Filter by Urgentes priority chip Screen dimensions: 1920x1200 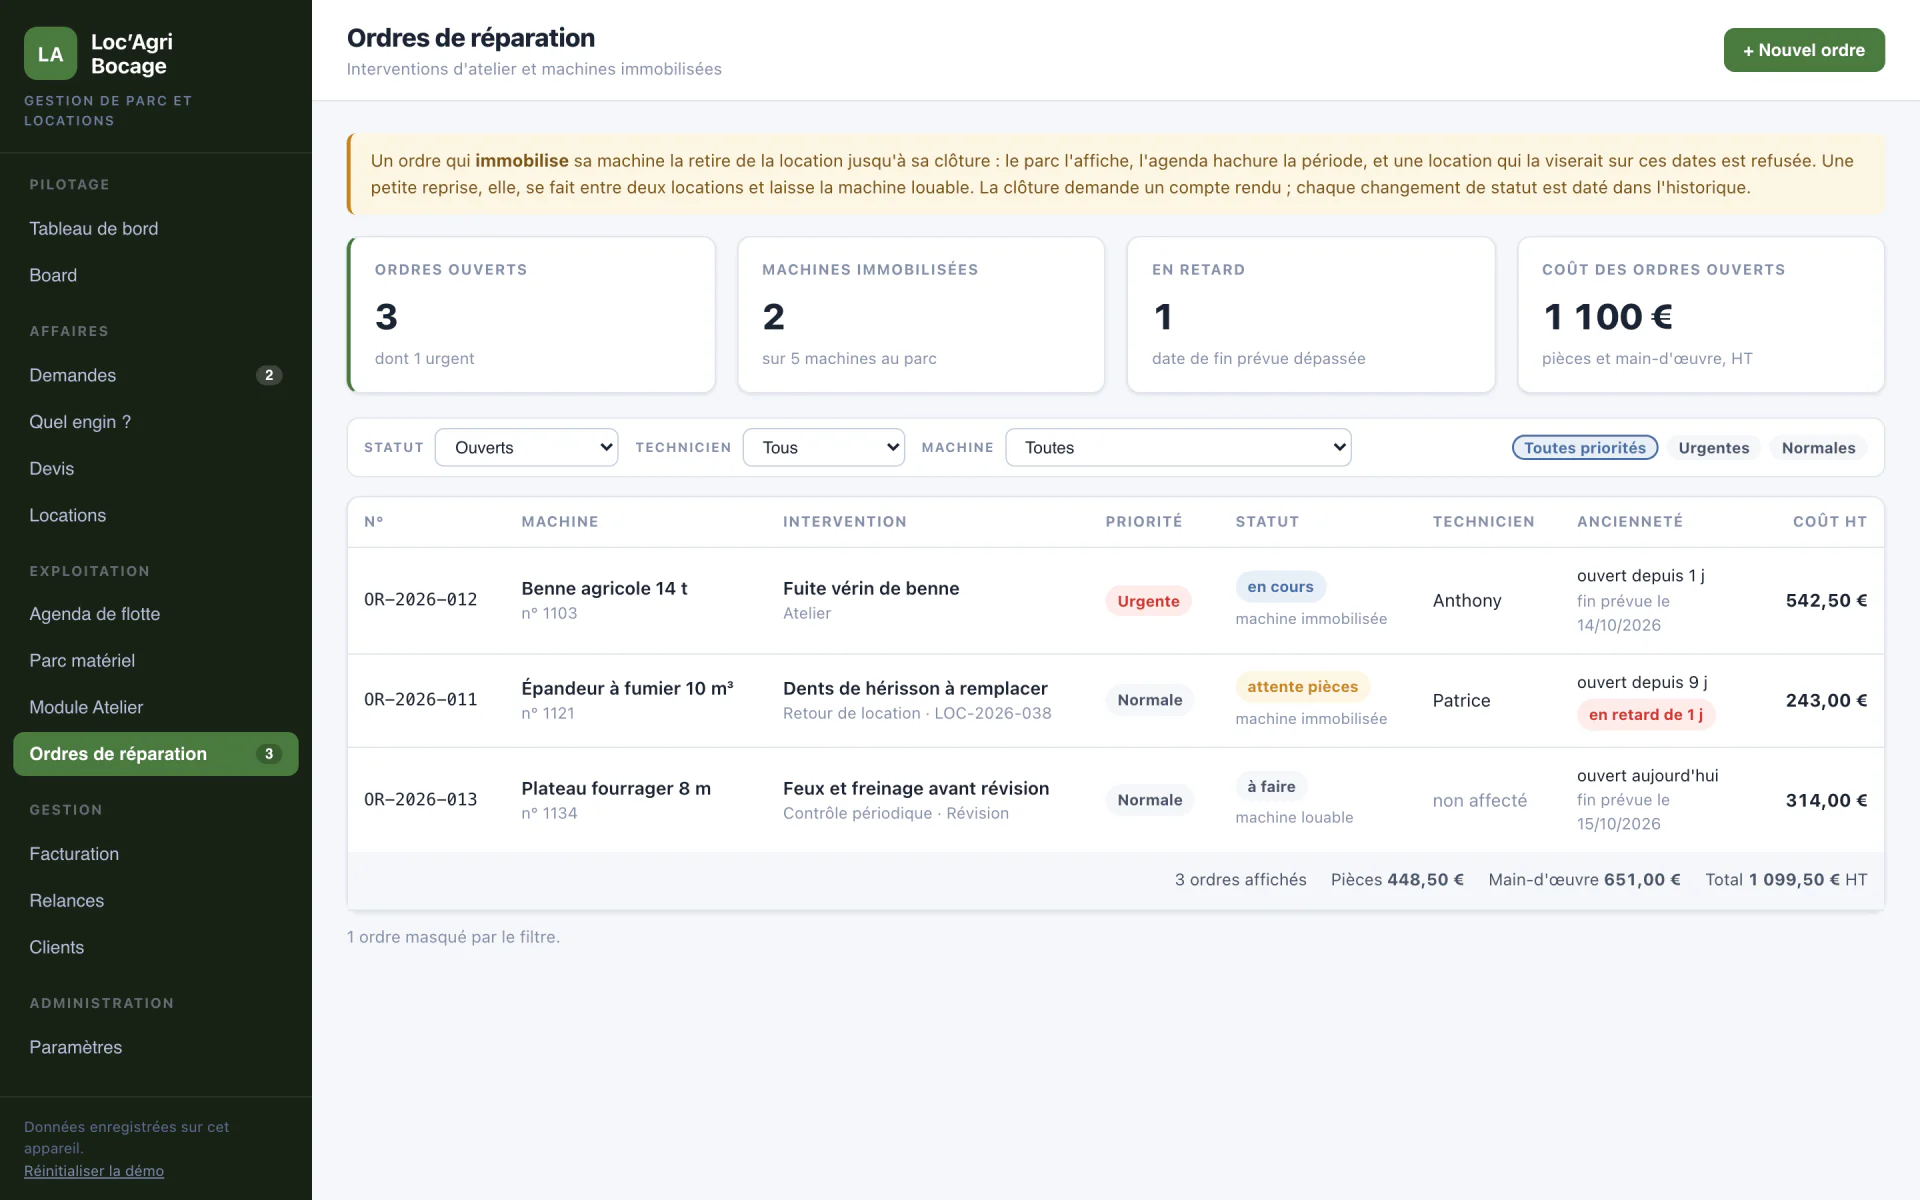click(x=1713, y=447)
